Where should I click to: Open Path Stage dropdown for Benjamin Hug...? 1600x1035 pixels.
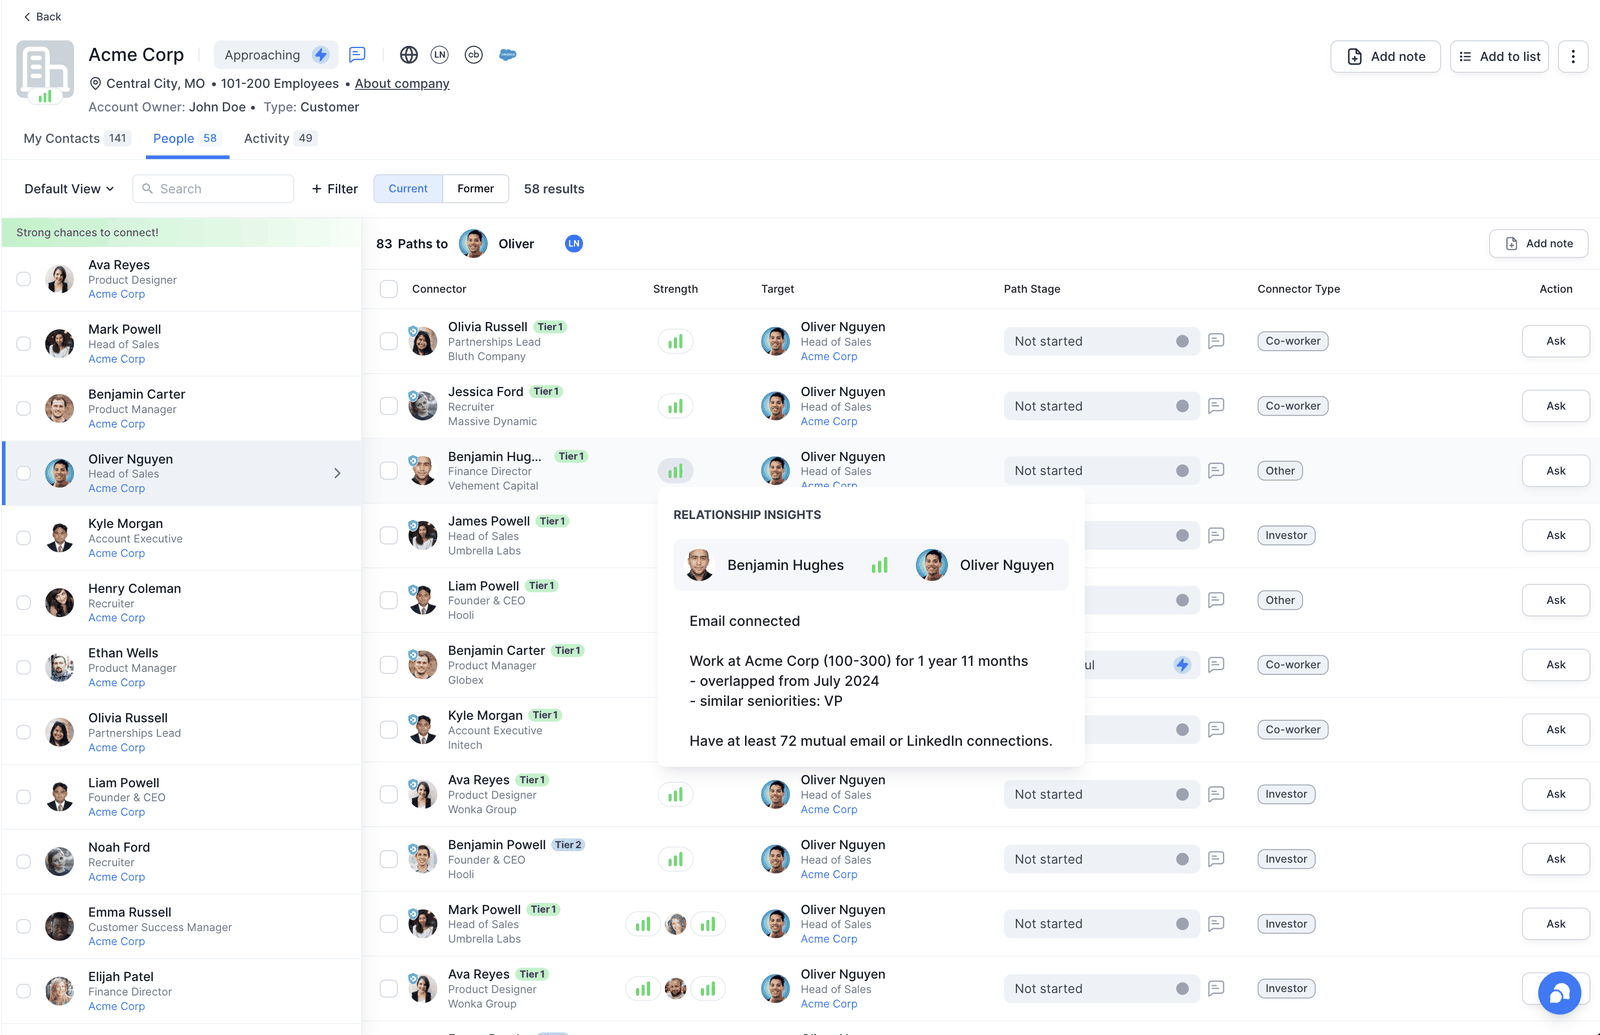point(1101,471)
